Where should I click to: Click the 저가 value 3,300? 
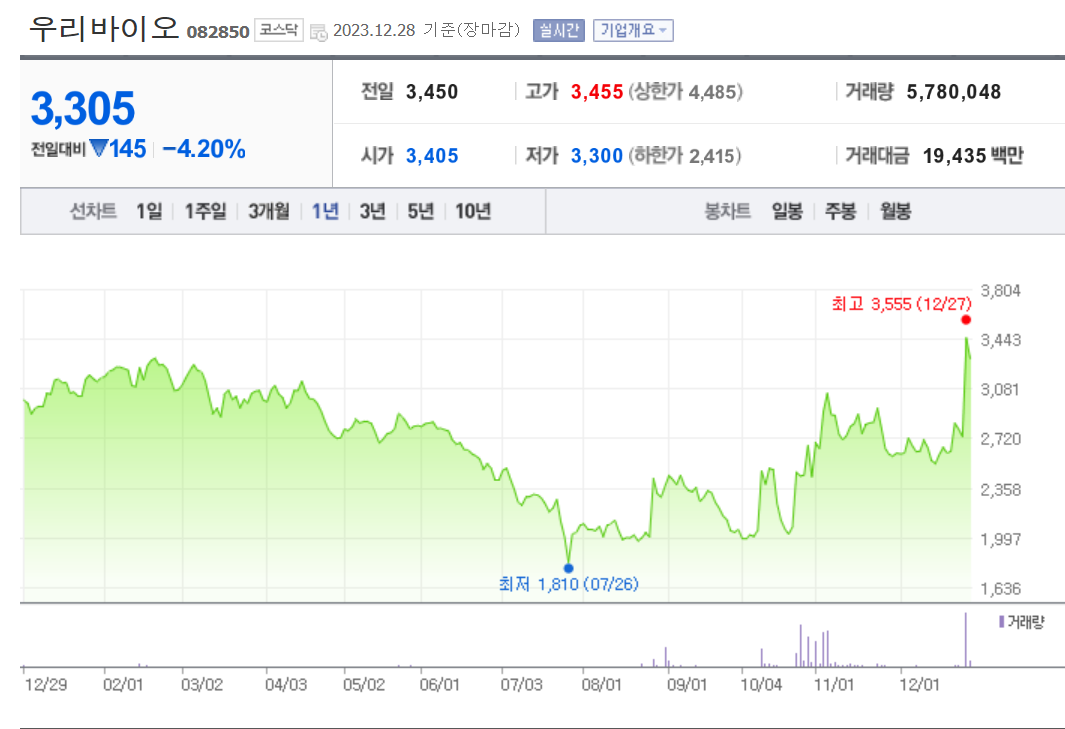(596, 156)
